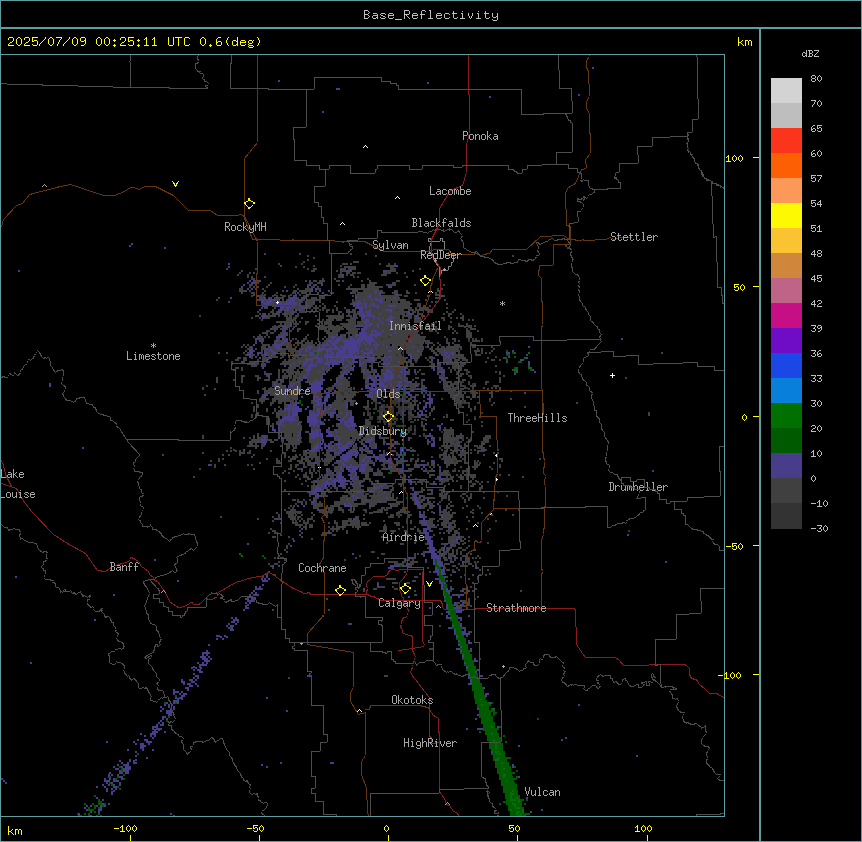Click the HighRiver town label
Screen dimensions: 862x842
(x=430, y=743)
